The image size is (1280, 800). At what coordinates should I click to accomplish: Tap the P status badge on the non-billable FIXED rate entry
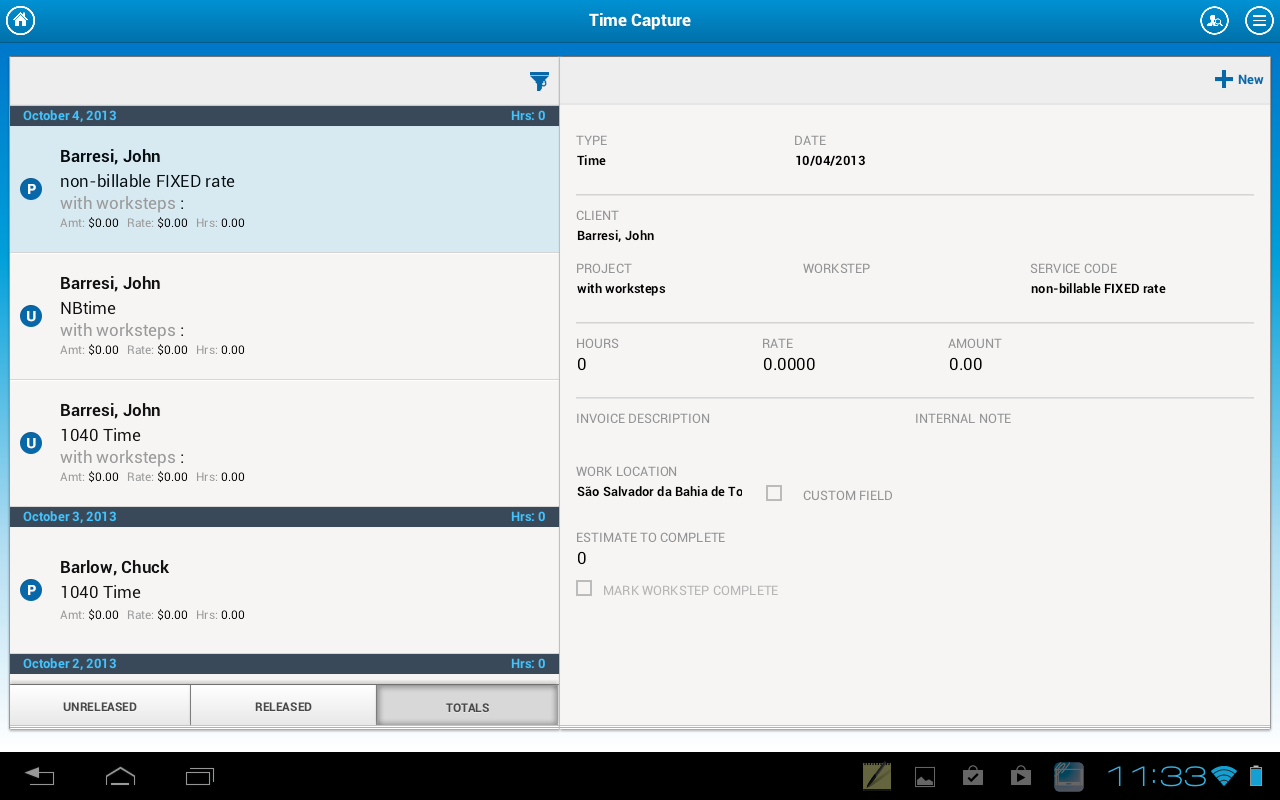pyautogui.click(x=31, y=189)
